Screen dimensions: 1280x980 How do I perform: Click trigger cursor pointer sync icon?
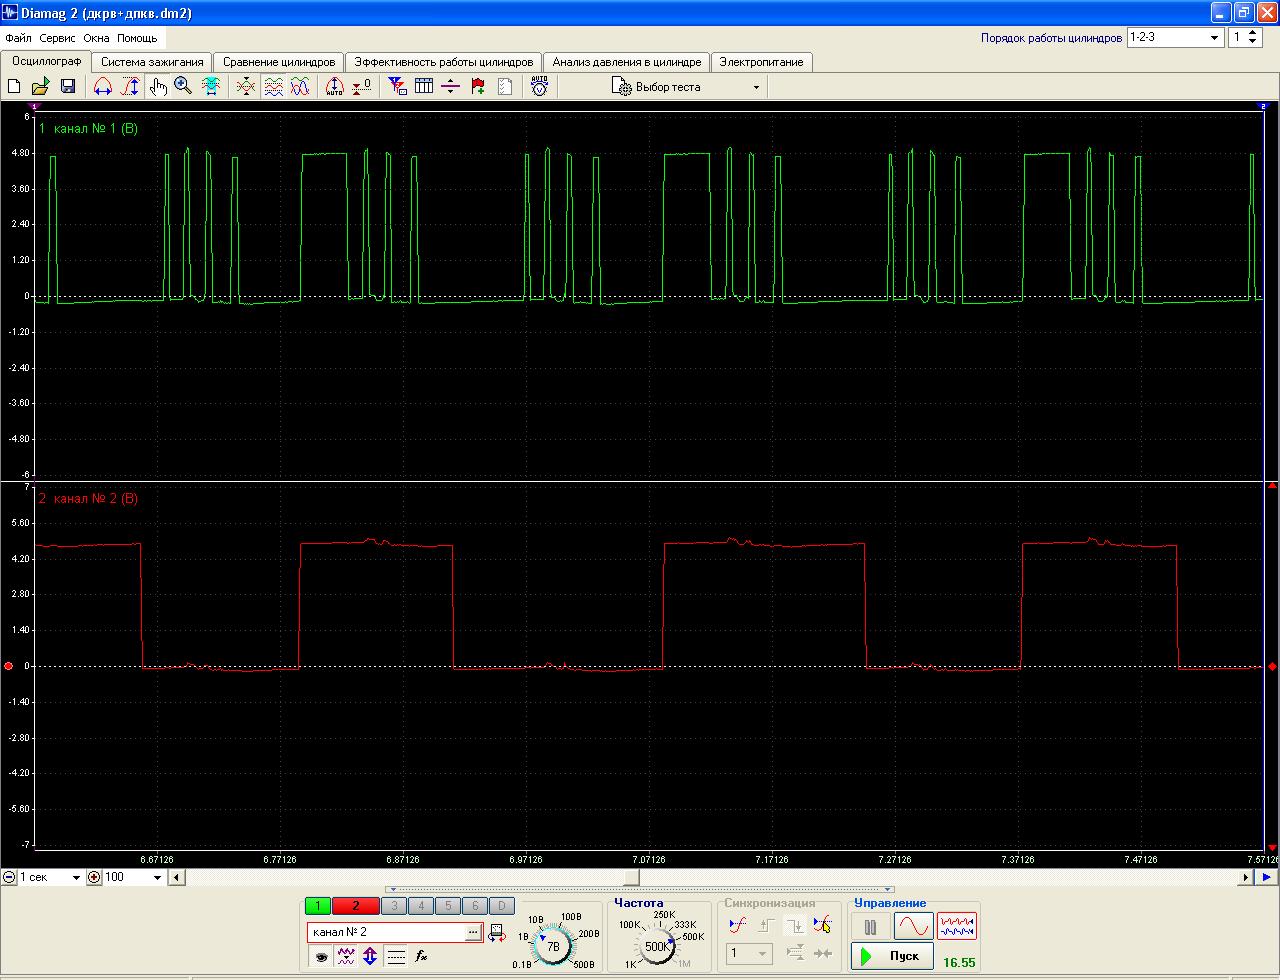tap(822, 925)
